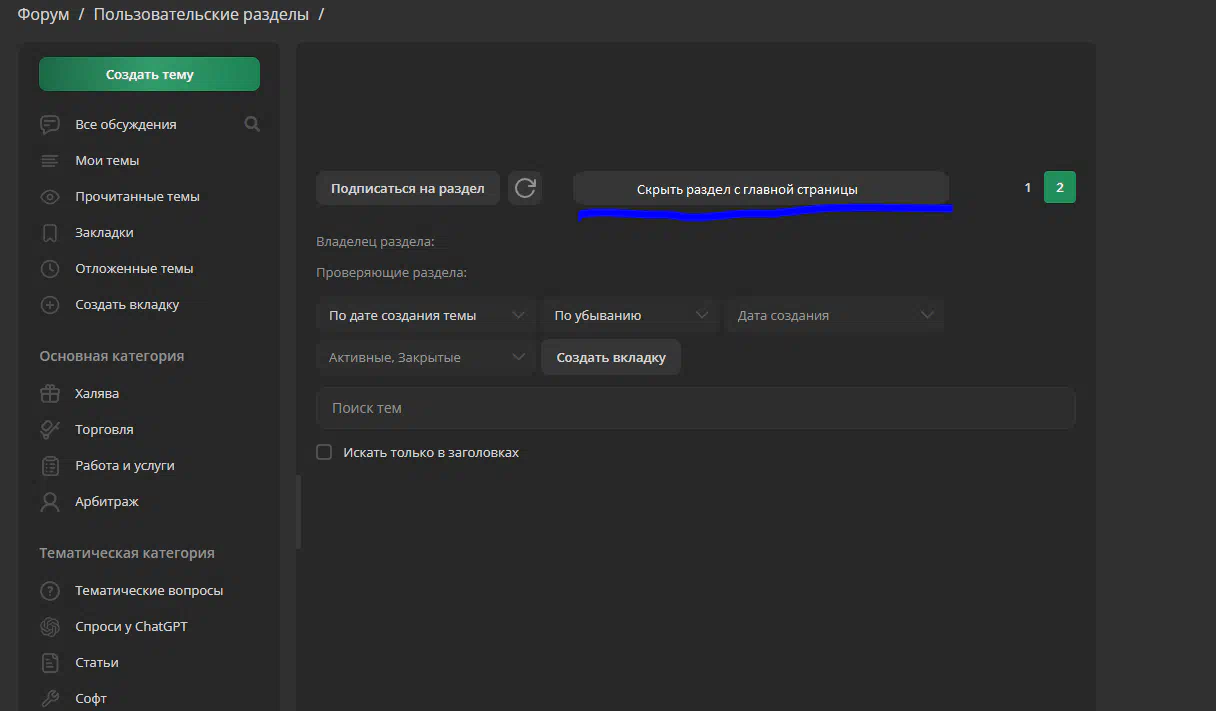Click the Спроси у ChatGPT icon
Viewport: 1216px width, 711px height.
(x=50, y=626)
